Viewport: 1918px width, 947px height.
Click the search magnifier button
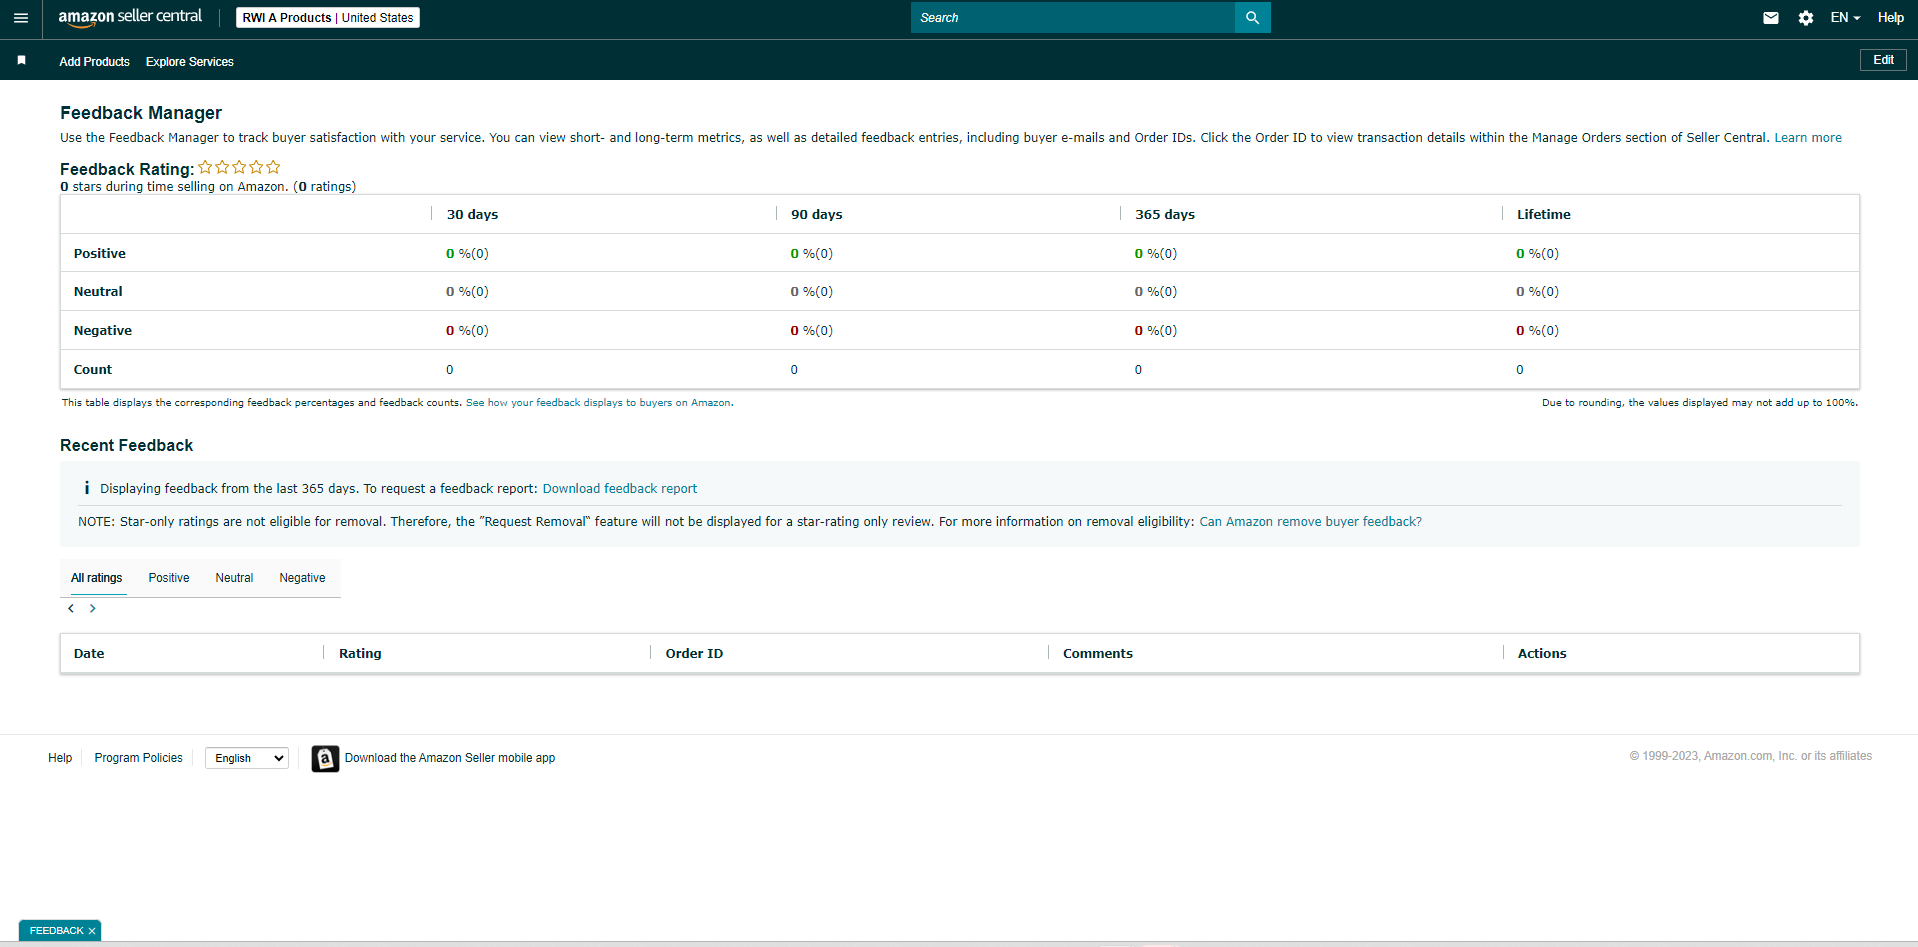pyautogui.click(x=1252, y=17)
